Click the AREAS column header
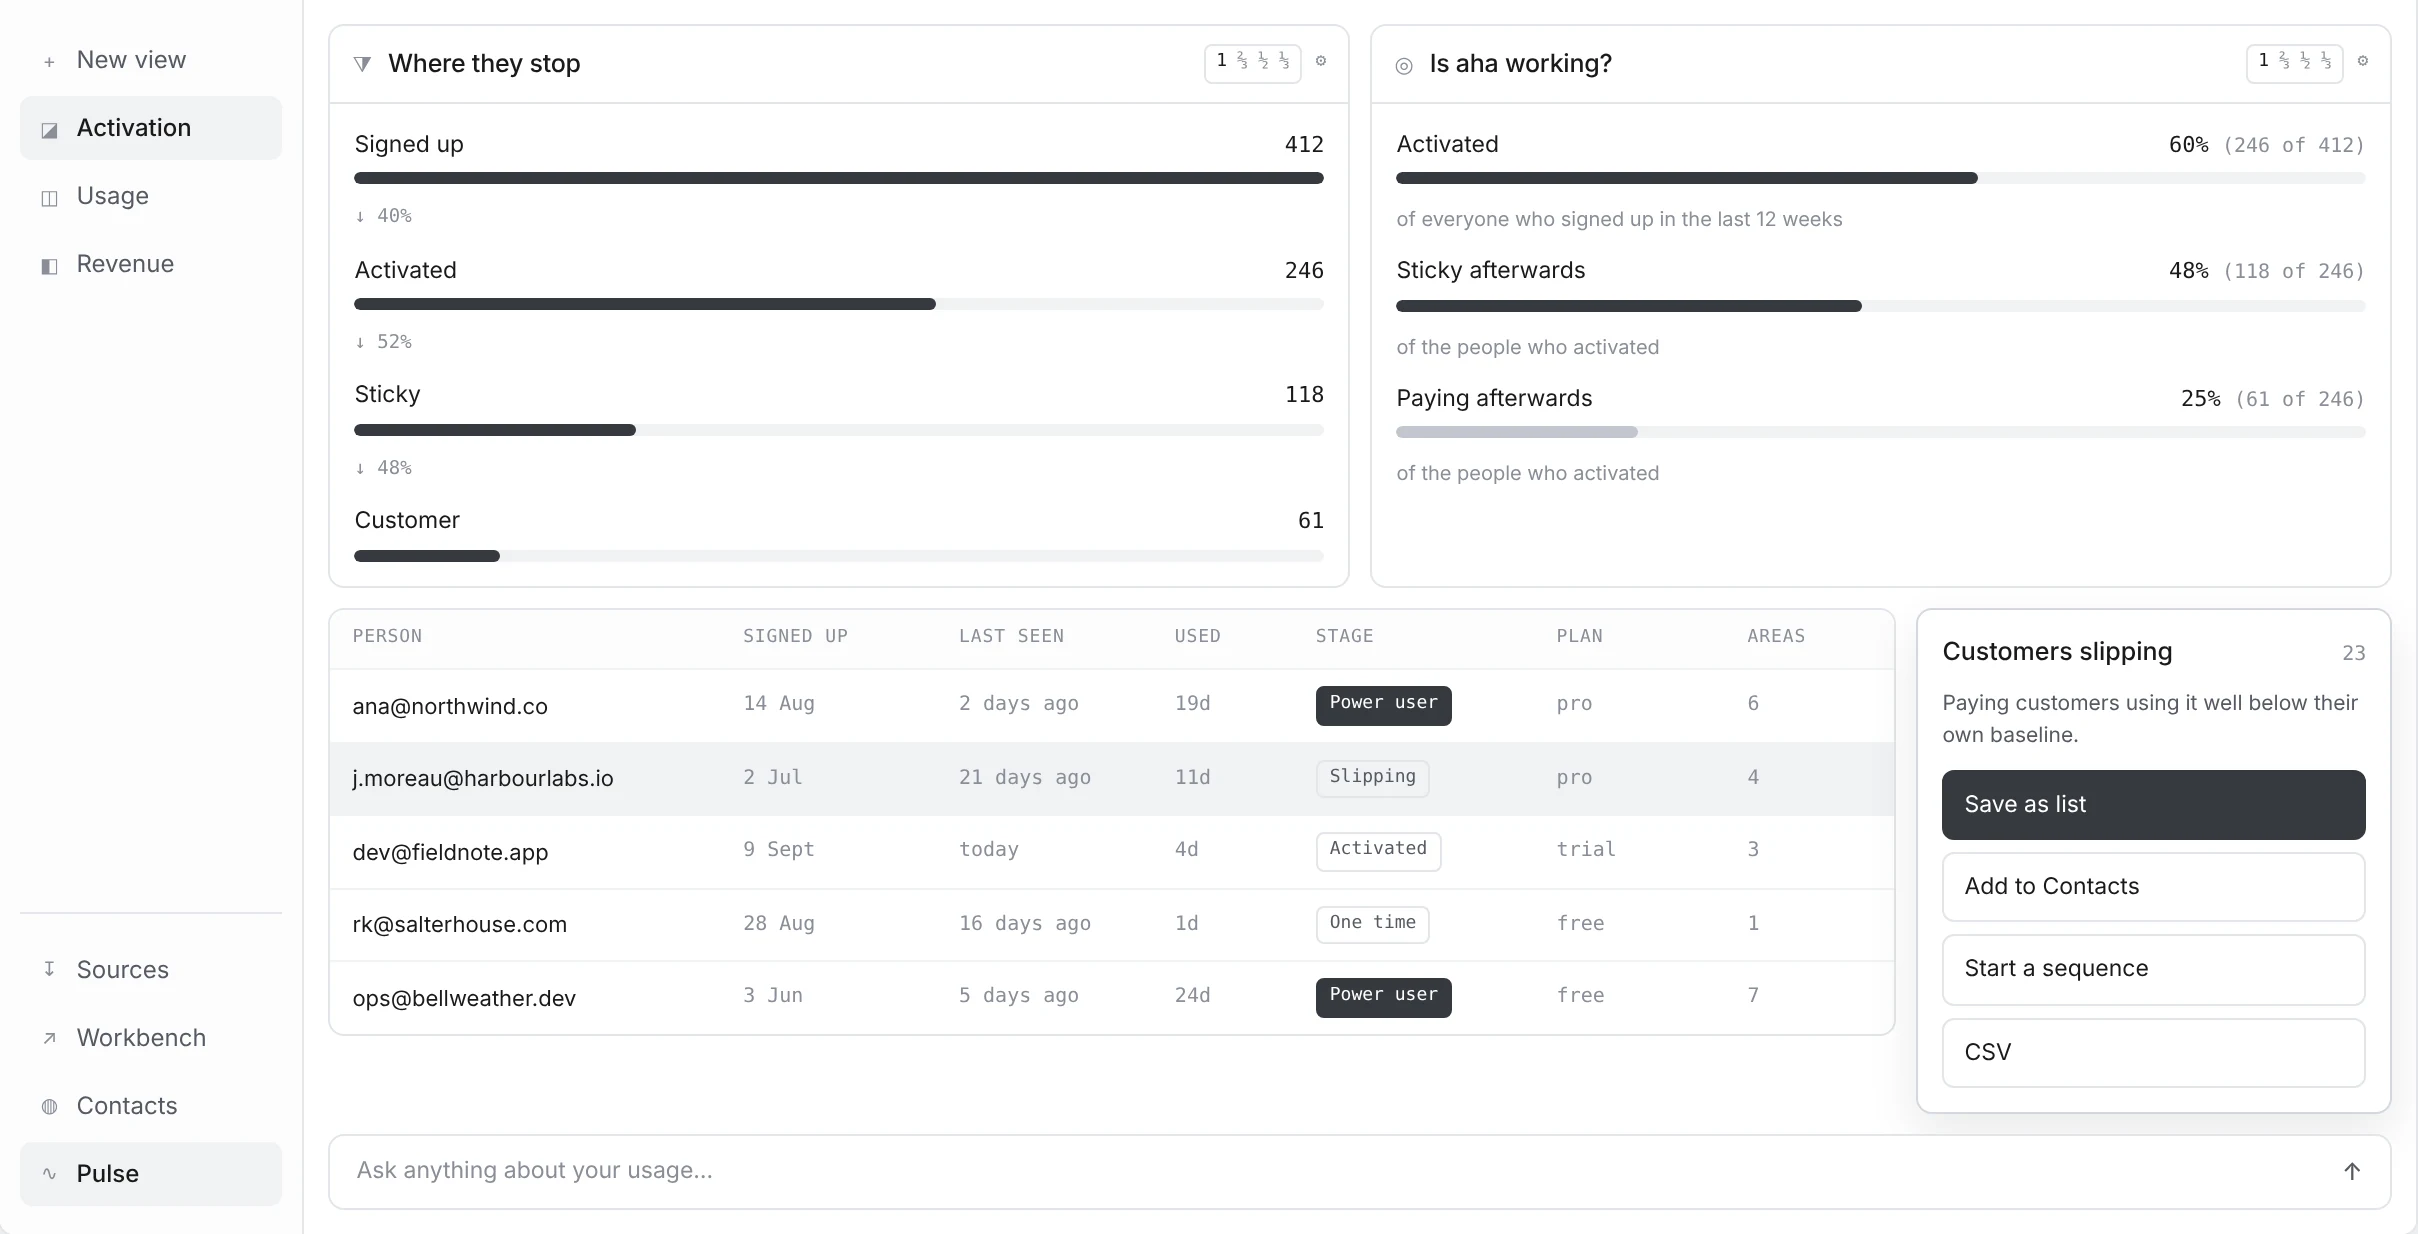Image resolution: width=2418 pixels, height=1234 pixels. click(x=1776, y=636)
